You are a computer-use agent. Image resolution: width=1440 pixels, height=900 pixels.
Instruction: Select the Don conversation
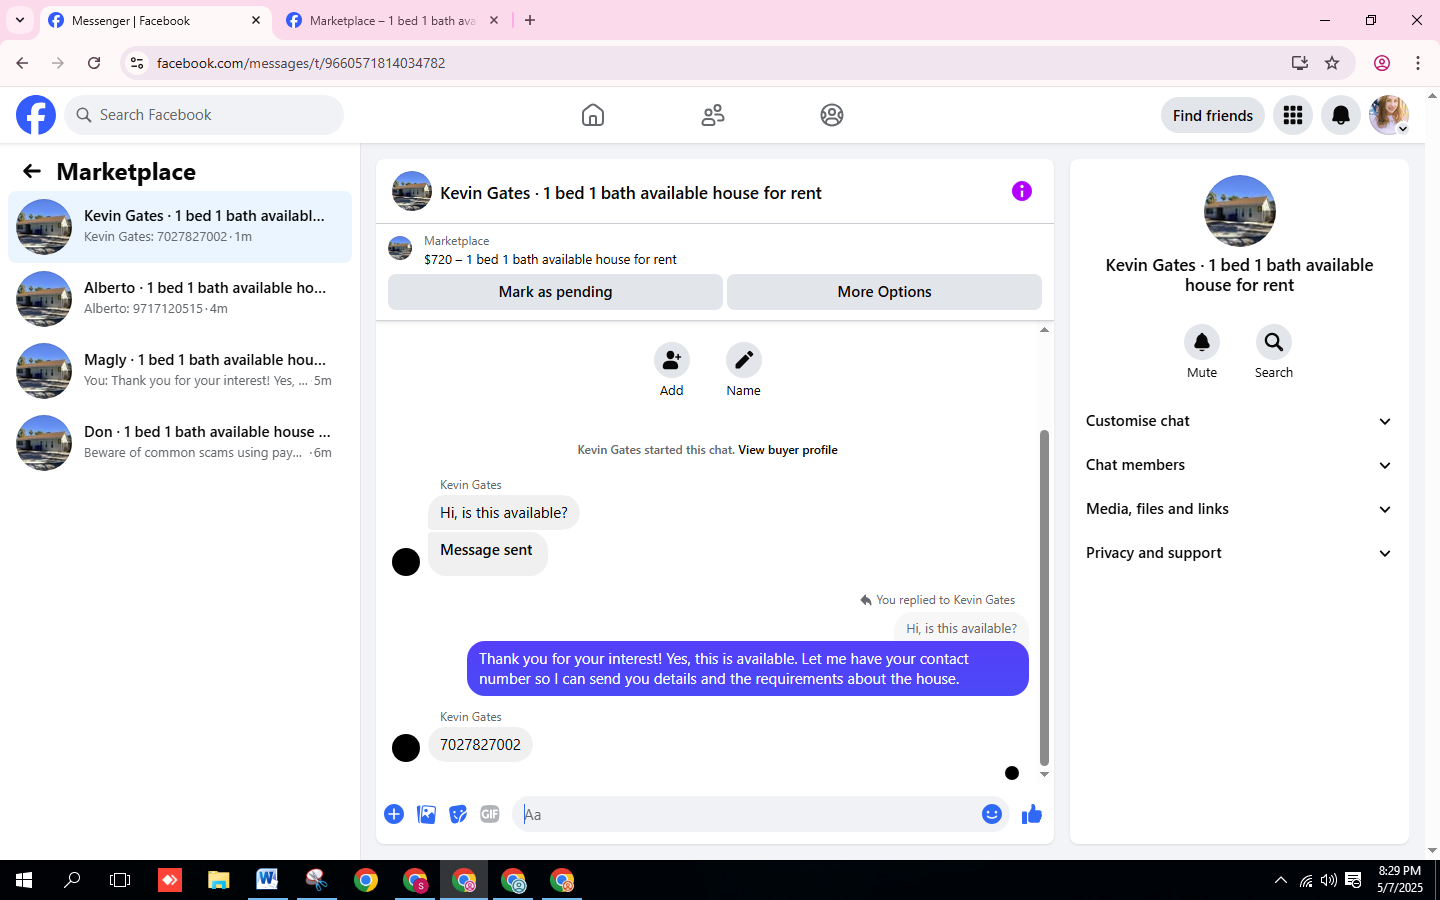click(x=180, y=443)
